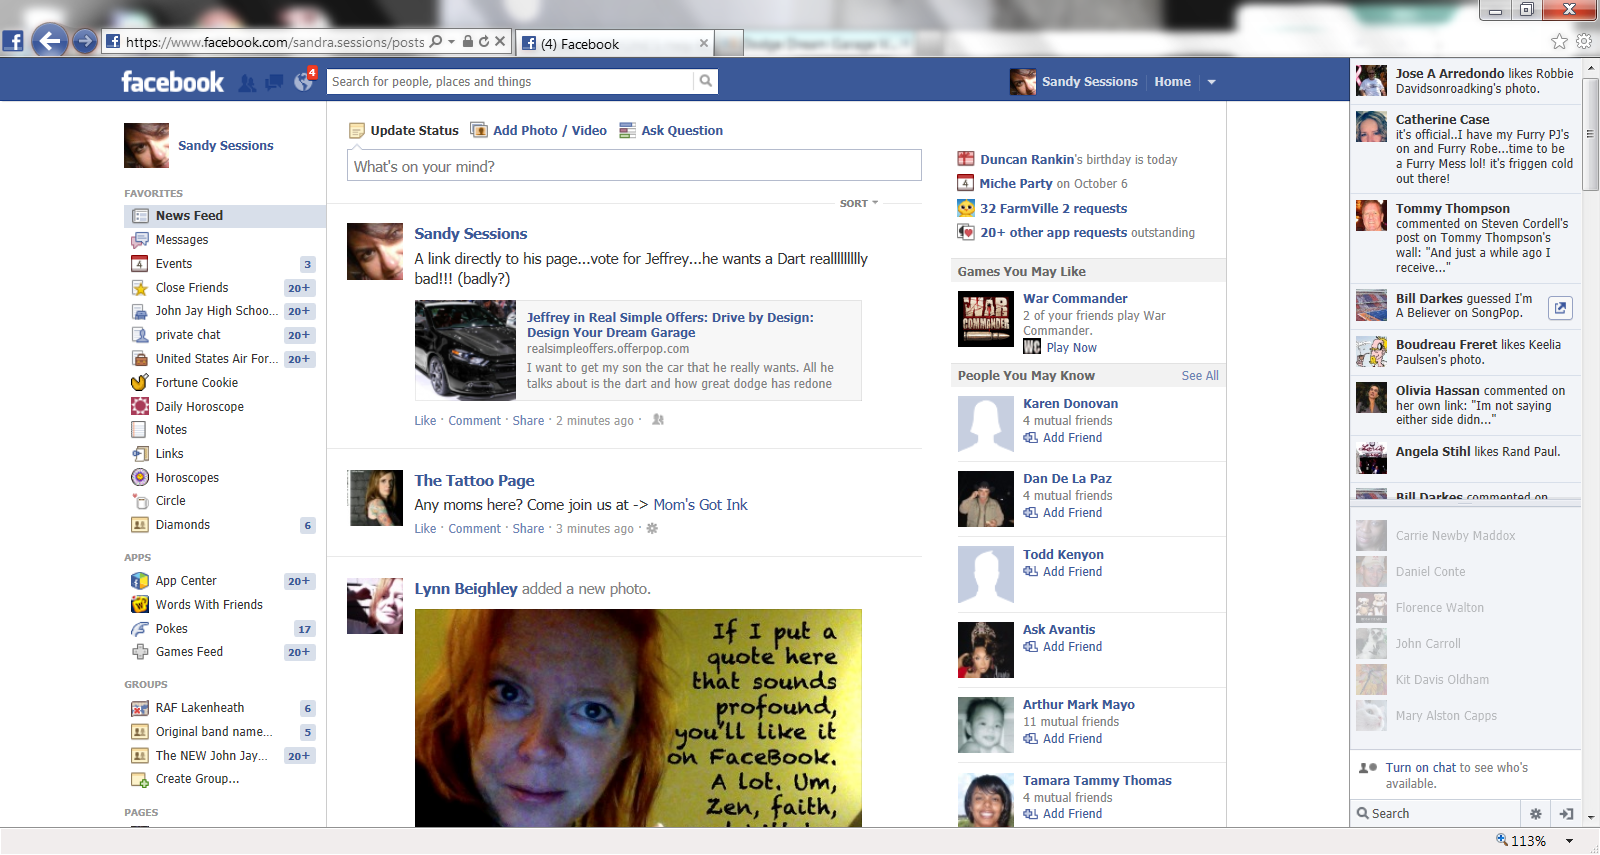Select the Ask Question tab
The image size is (1600, 855).
pyautogui.click(x=671, y=130)
